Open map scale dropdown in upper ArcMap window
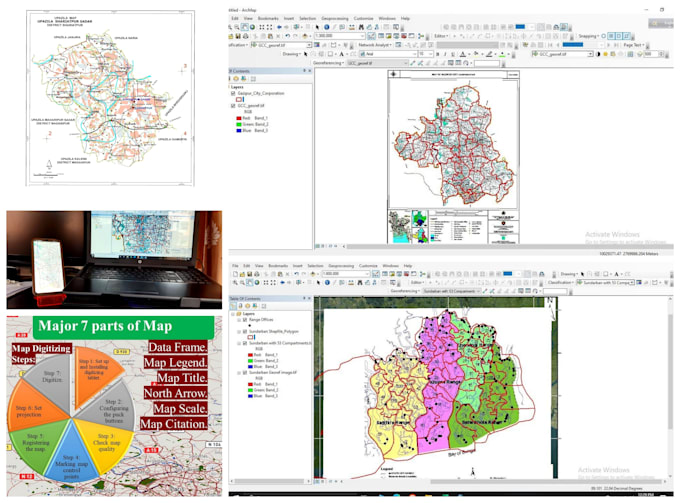The height and width of the screenshot is (503, 680). click(362, 36)
